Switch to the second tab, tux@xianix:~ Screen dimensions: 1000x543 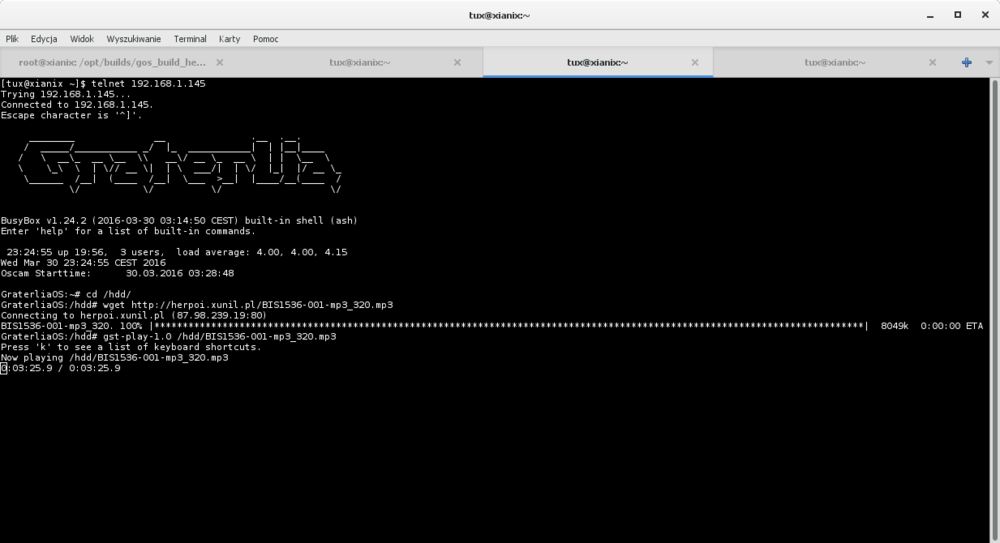(360, 62)
